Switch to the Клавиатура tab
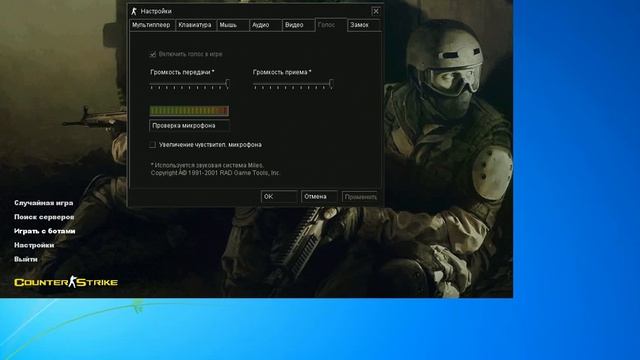640x360 pixels. click(196, 25)
